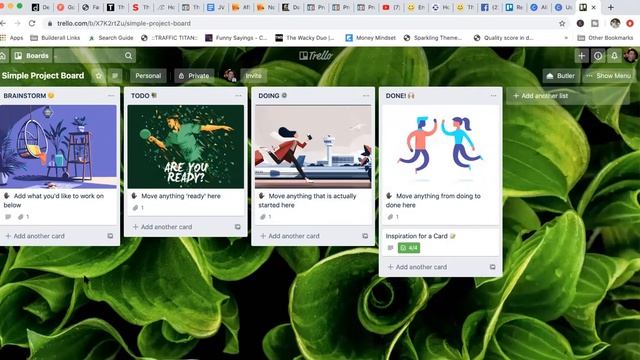
Task: Open the running woman airport cover card
Action: pos(313,147)
